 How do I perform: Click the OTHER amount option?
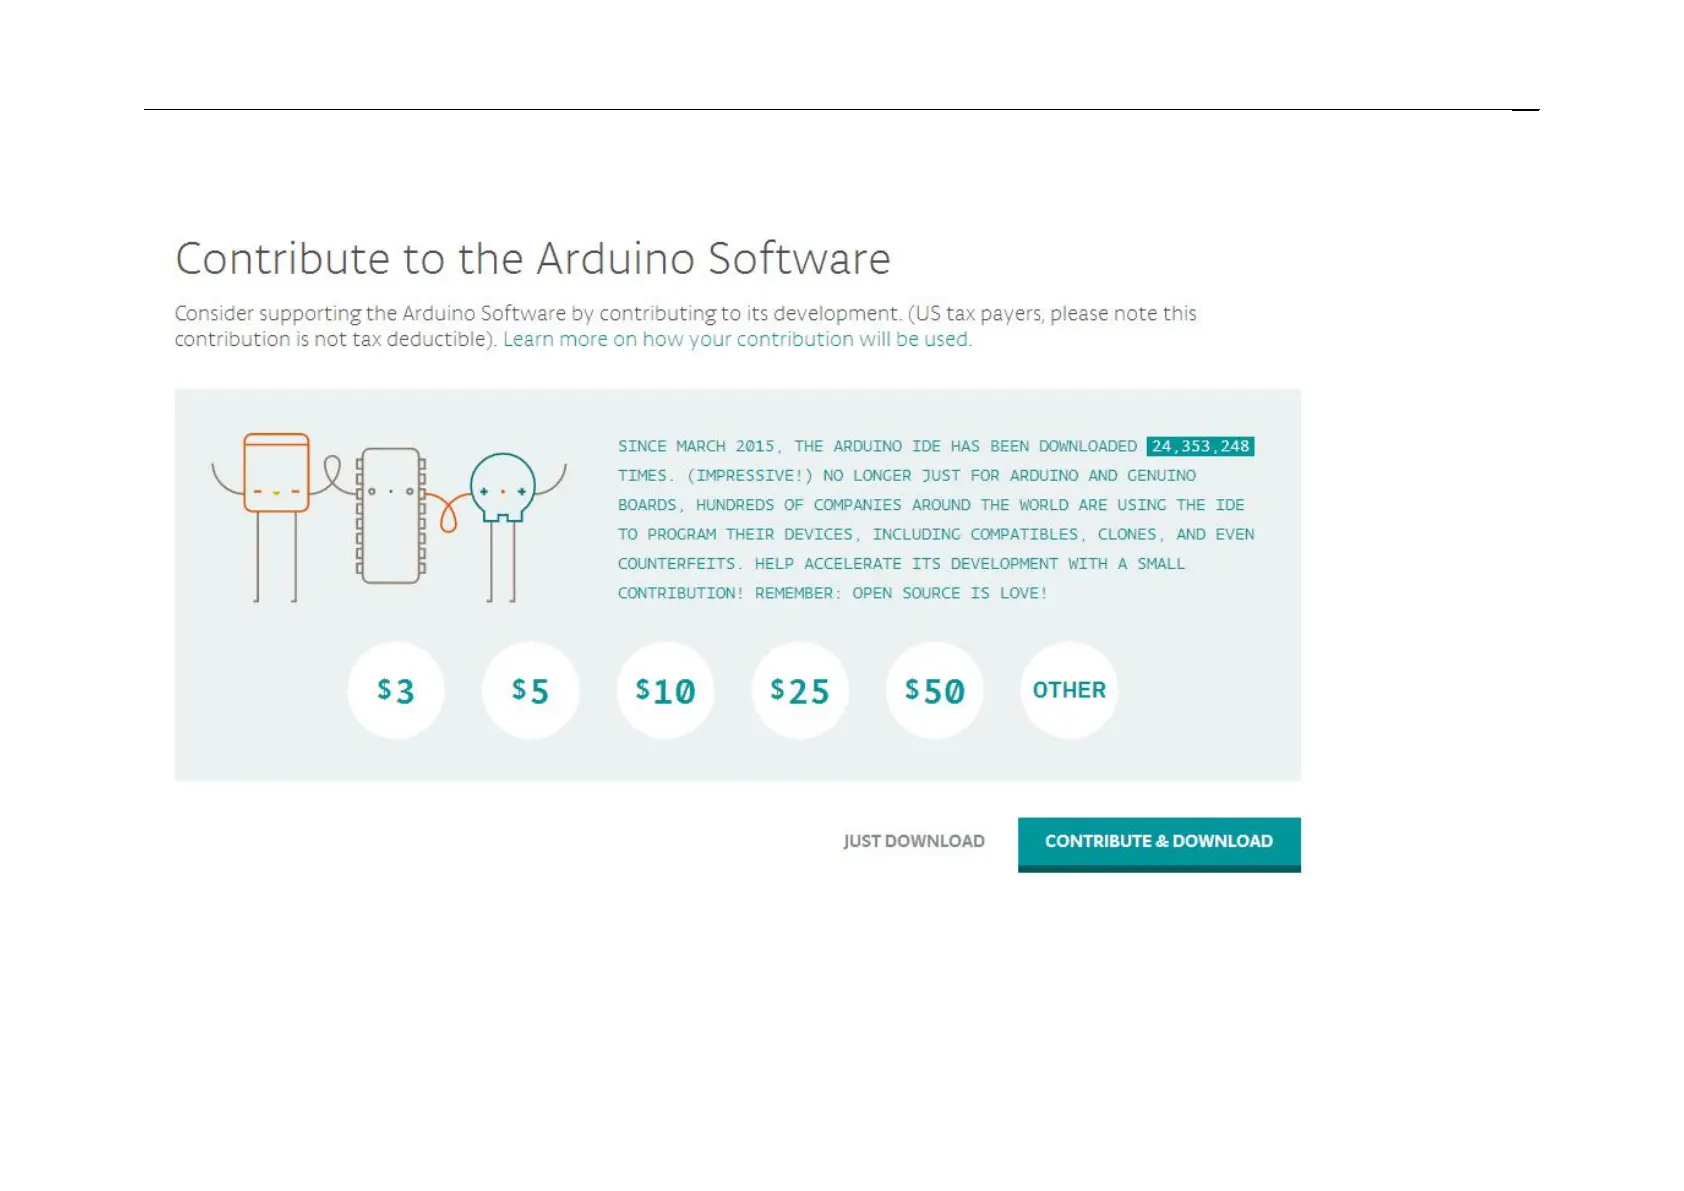tap(1069, 690)
